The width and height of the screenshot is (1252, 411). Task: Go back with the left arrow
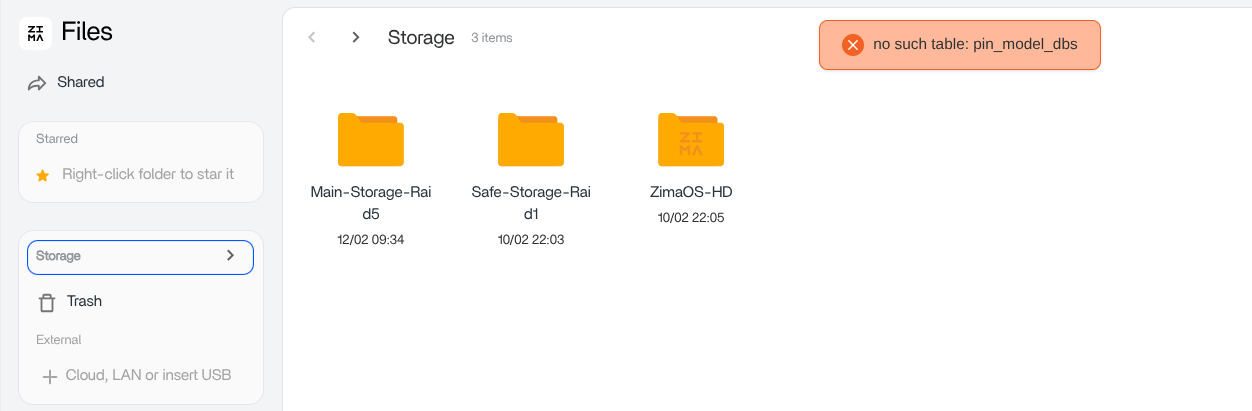coord(312,37)
